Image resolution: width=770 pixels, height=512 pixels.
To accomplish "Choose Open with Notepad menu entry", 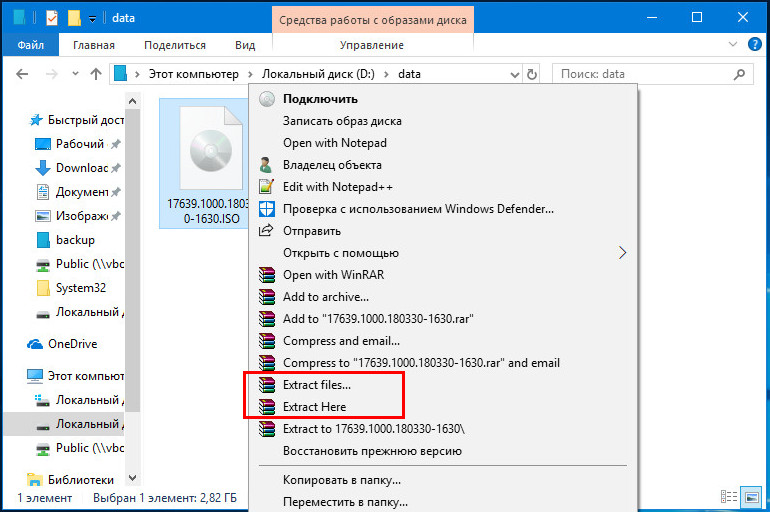I will pyautogui.click(x=443, y=143).
